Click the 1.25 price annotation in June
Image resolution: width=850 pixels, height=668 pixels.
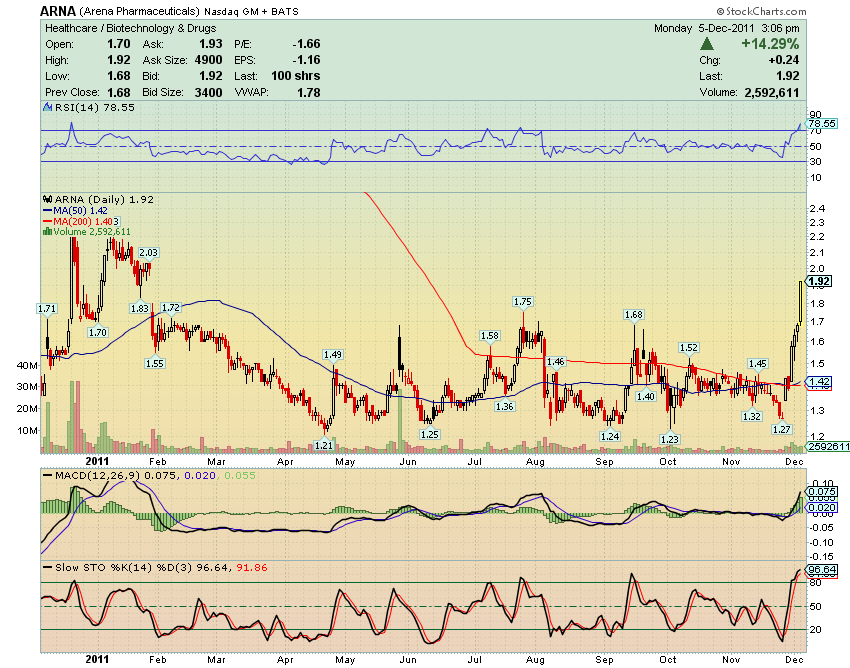click(430, 434)
